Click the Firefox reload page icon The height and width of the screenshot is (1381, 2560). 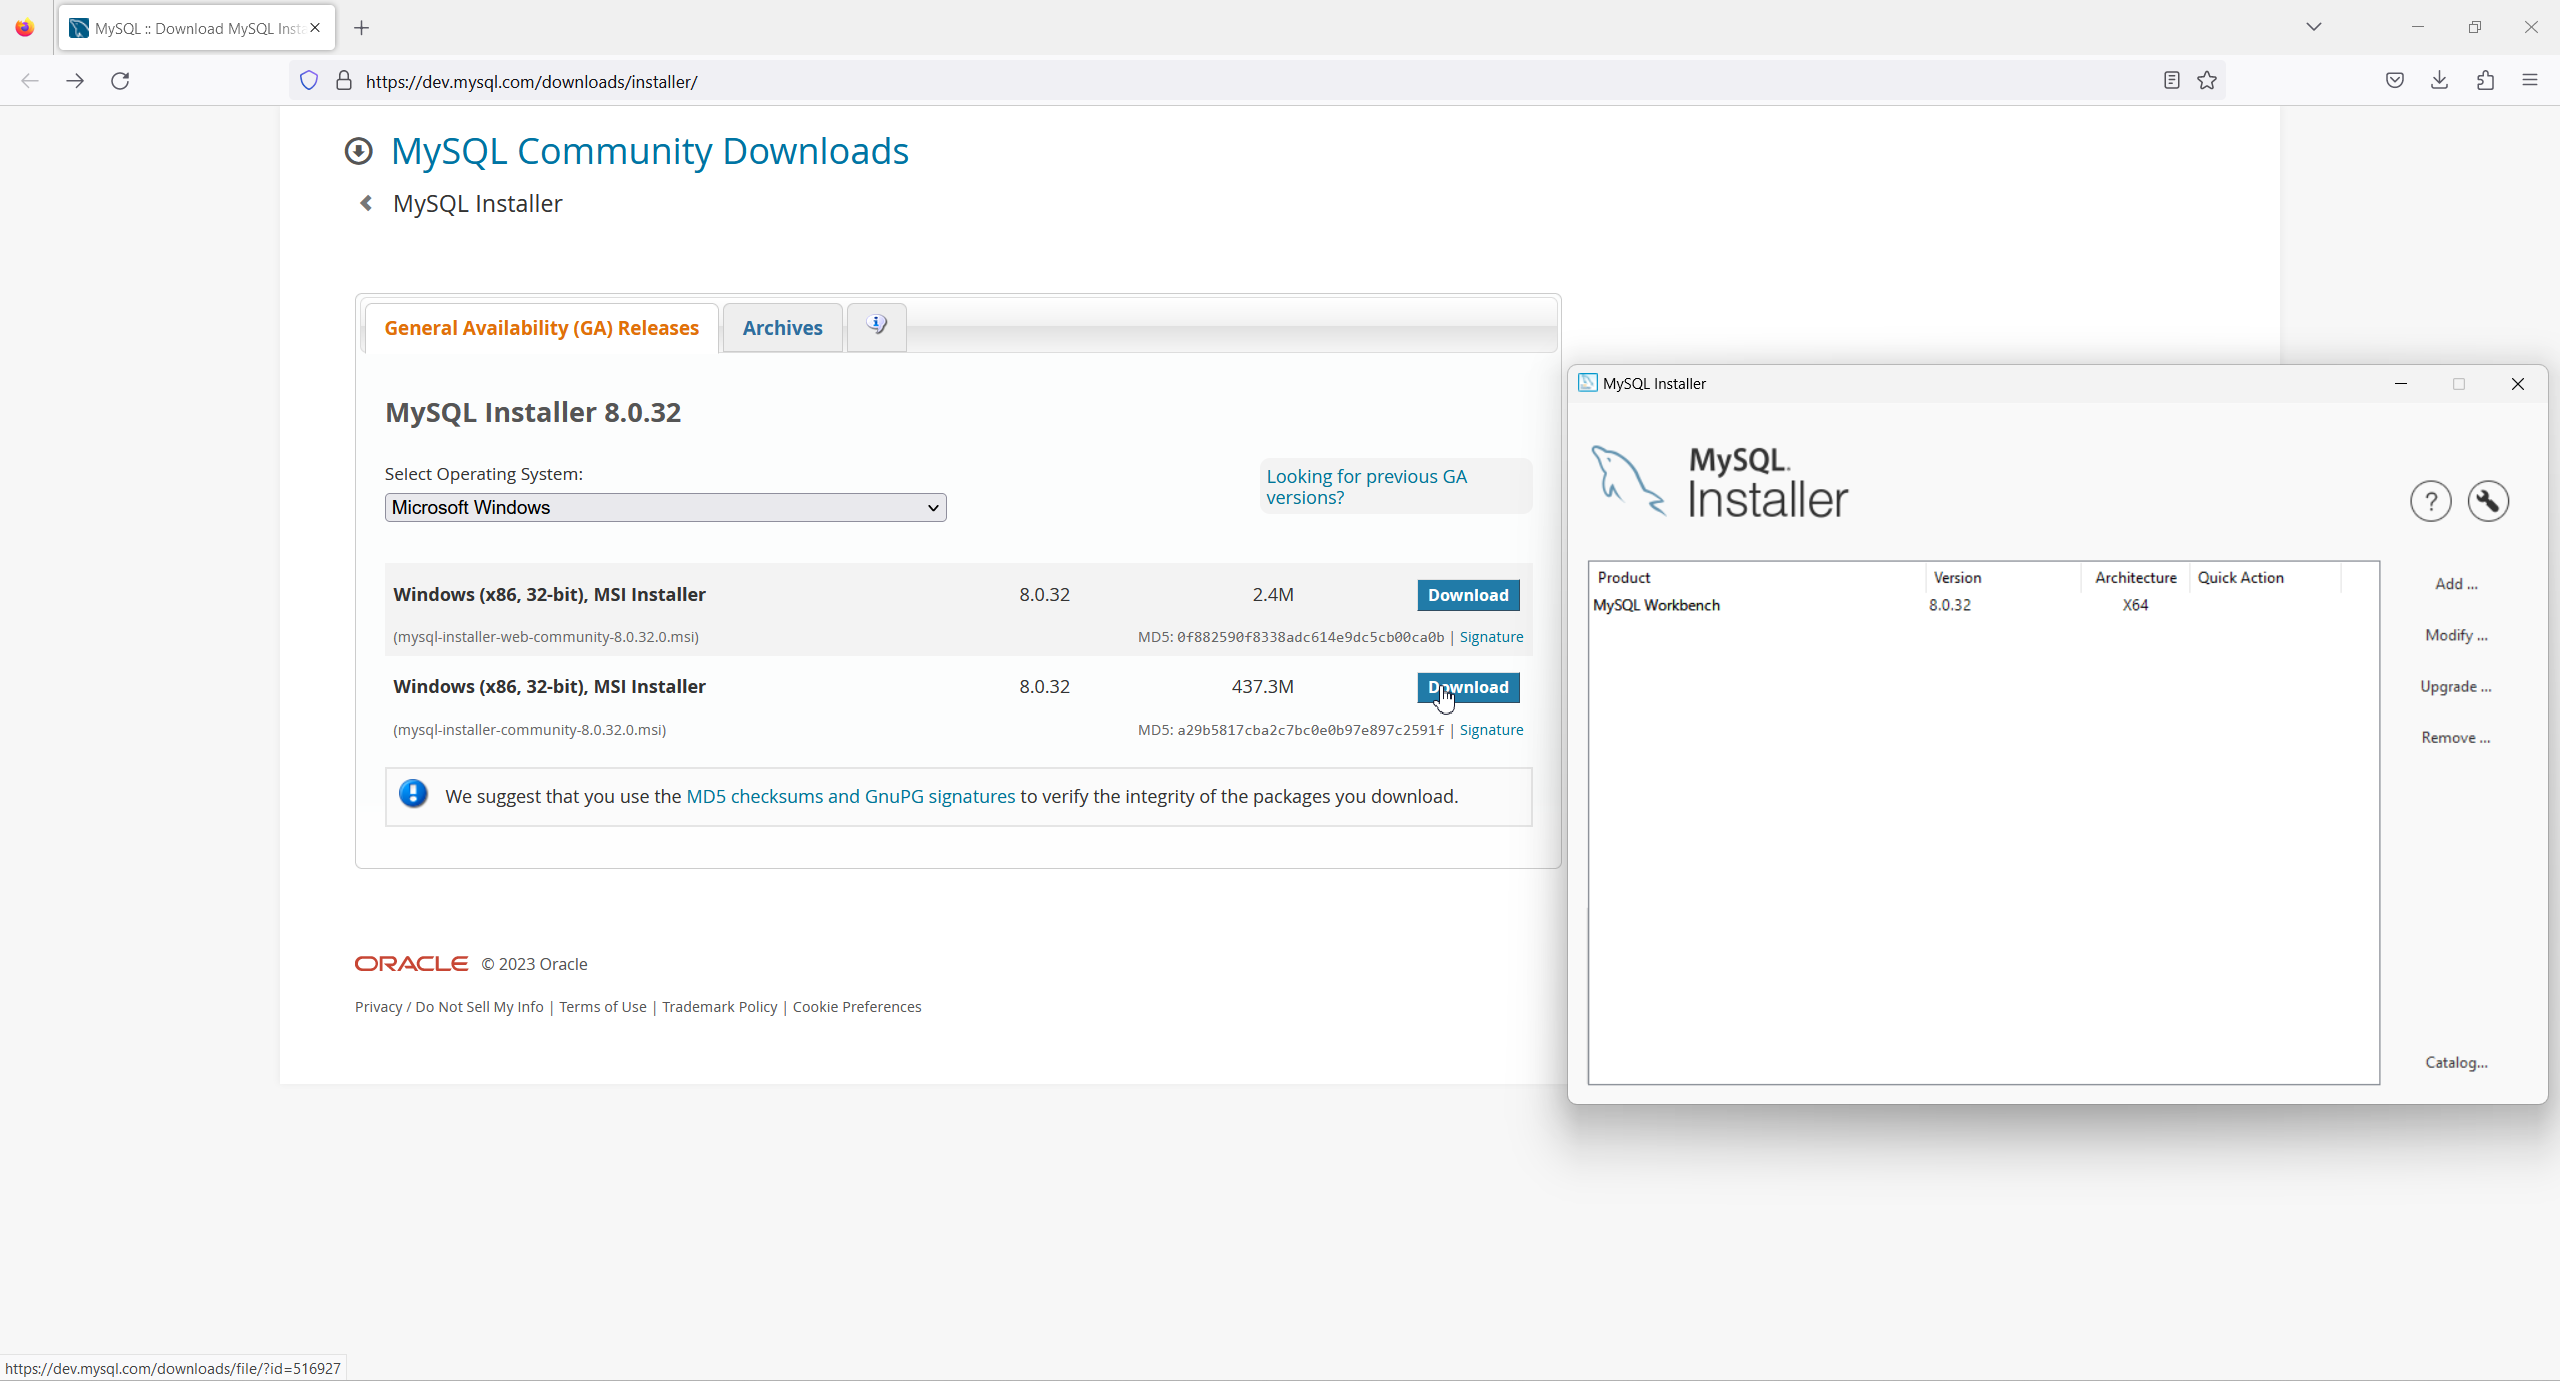[x=120, y=81]
